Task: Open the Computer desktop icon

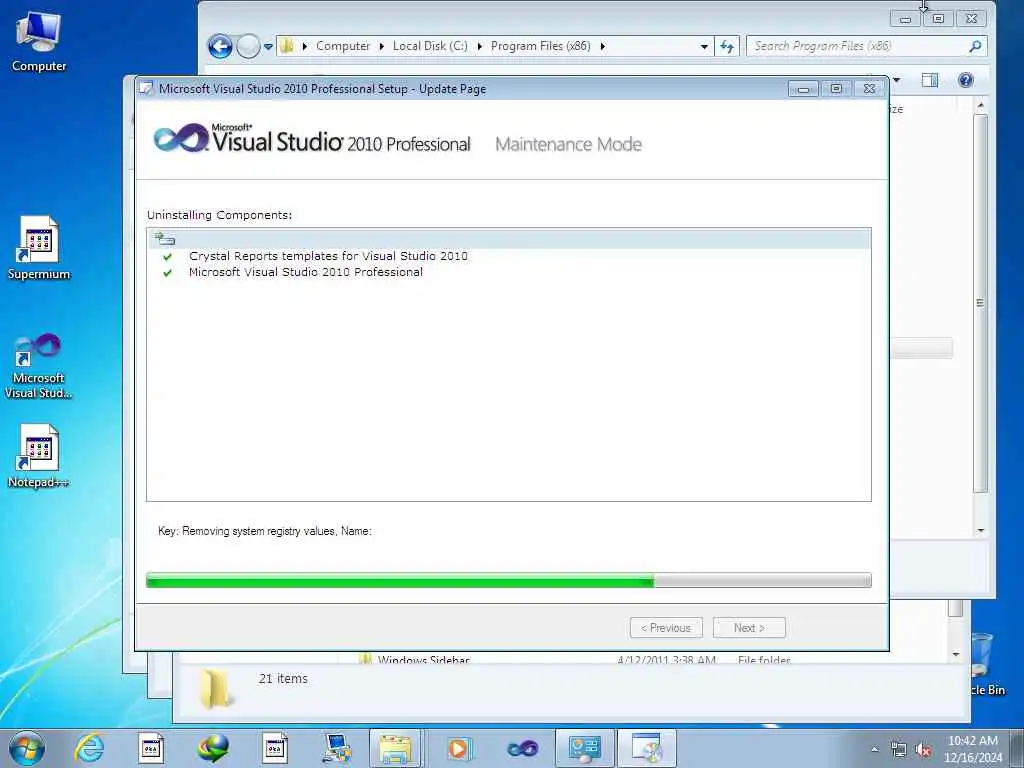Action: click(39, 42)
